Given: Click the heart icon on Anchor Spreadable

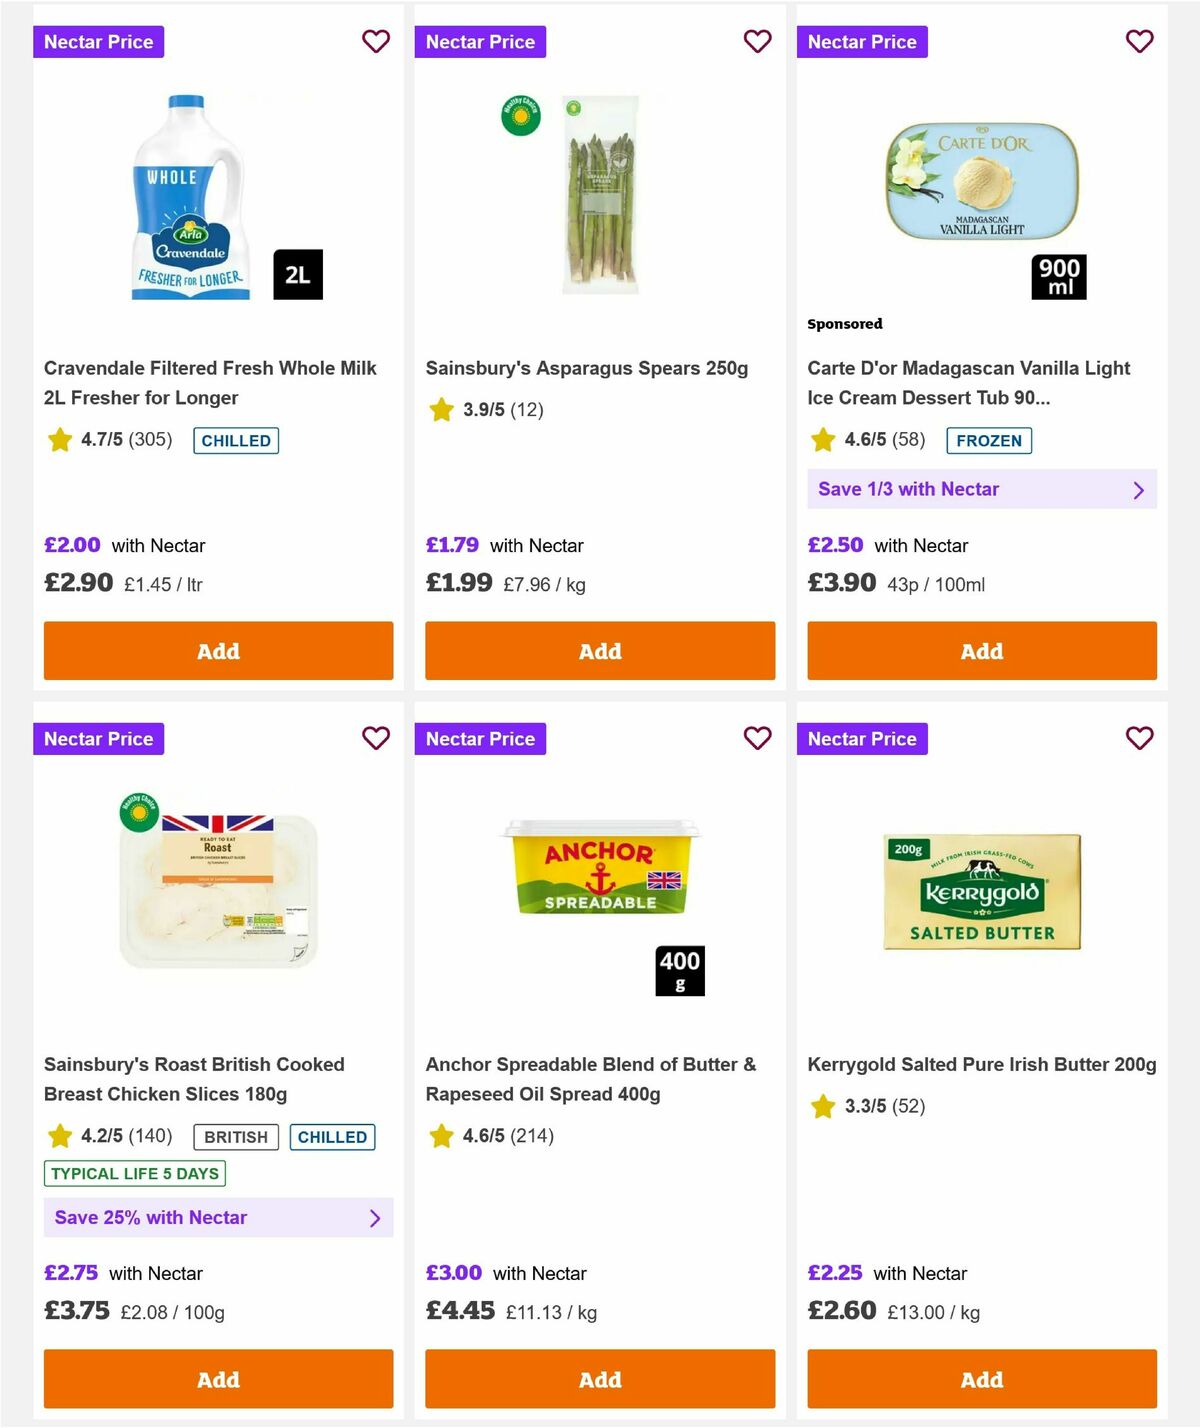Looking at the screenshot, I should (x=758, y=739).
